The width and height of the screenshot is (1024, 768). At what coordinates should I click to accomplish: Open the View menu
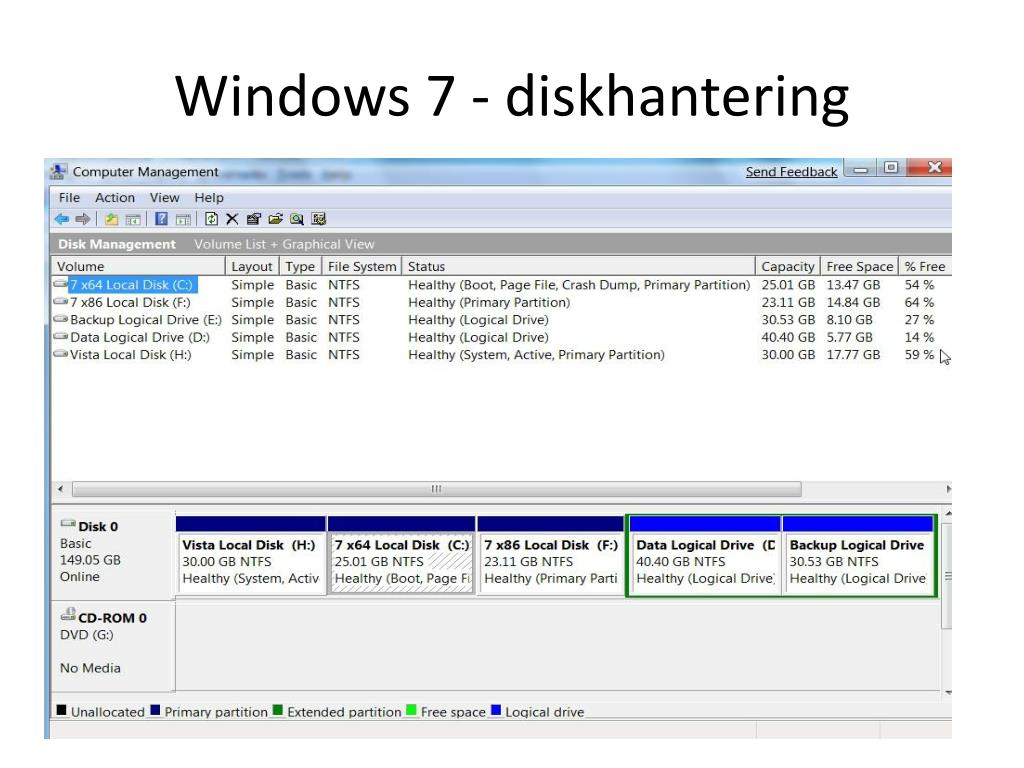click(x=165, y=198)
